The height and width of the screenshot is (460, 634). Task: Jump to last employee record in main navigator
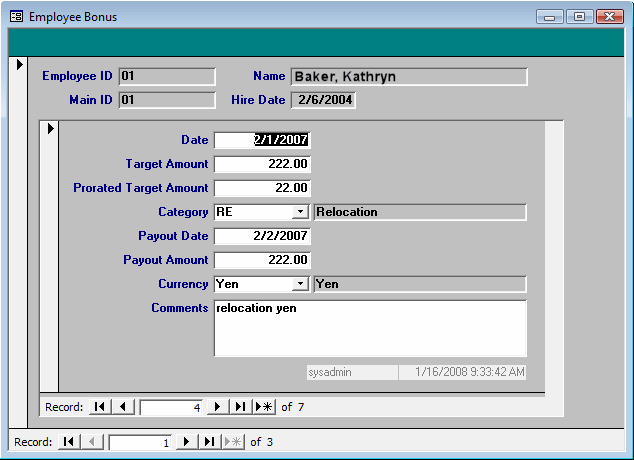point(209,442)
